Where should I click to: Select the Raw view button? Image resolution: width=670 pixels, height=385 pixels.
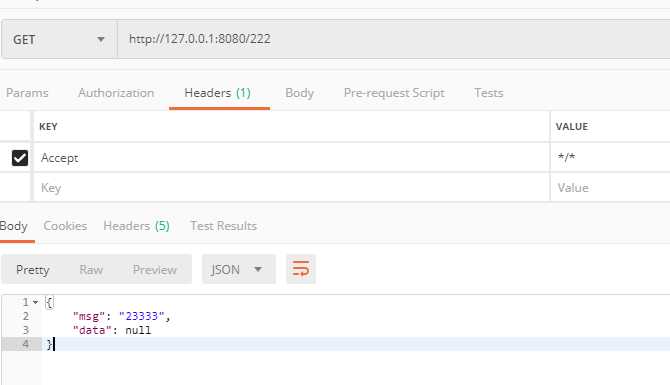(91, 270)
